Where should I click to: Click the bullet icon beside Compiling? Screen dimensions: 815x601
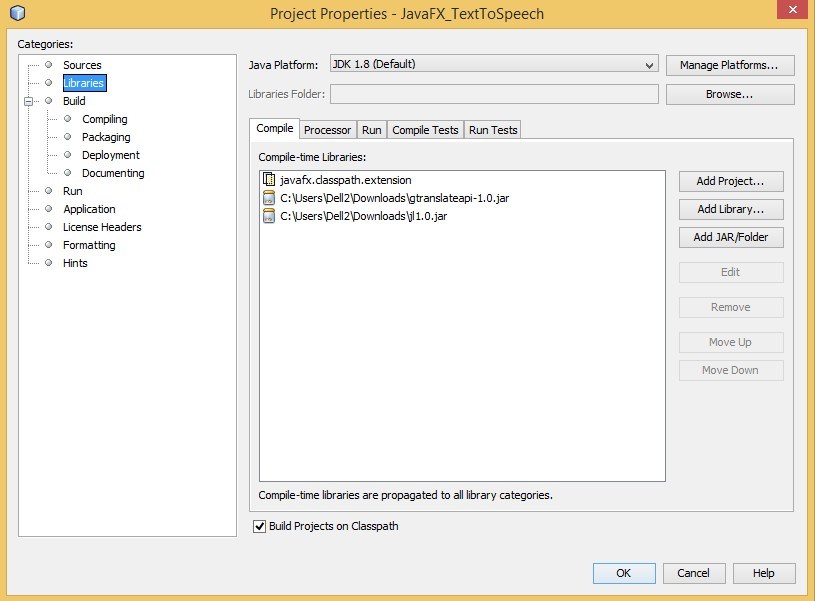click(x=68, y=119)
